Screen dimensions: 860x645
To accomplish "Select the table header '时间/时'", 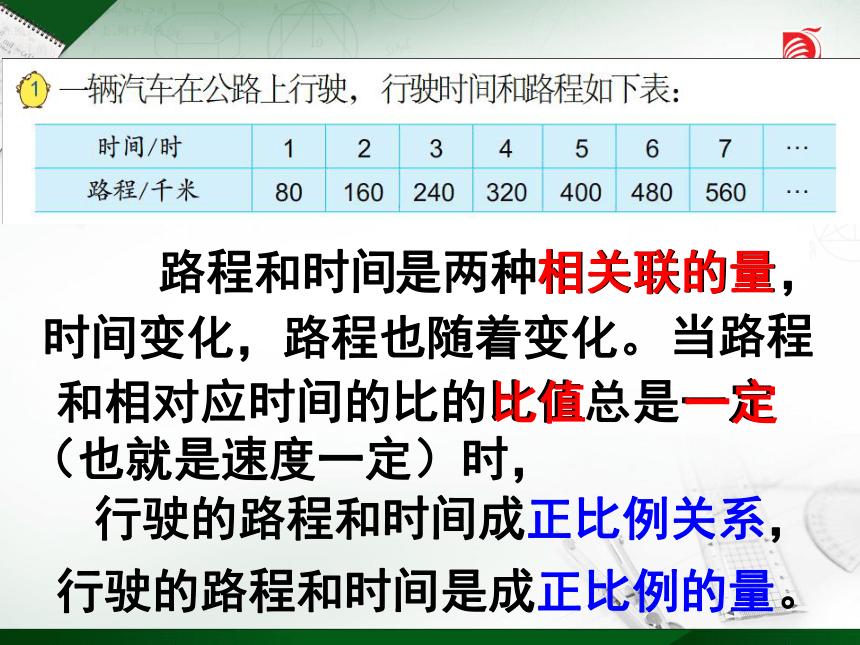I will (140, 147).
